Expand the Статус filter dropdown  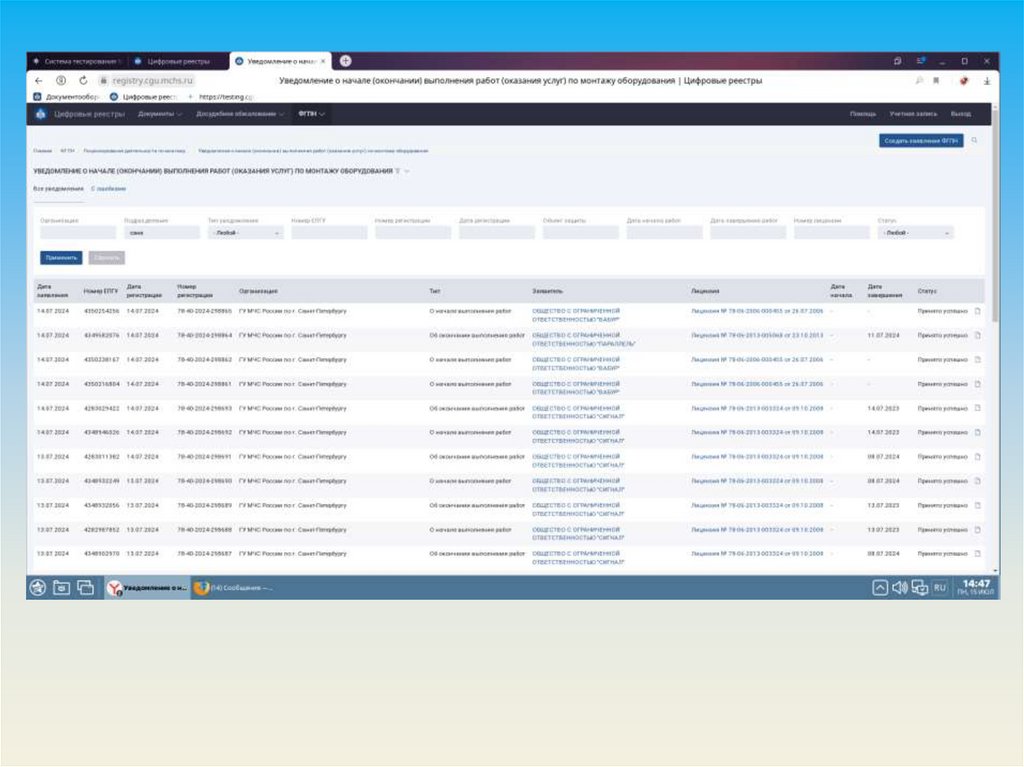tap(914, 233)
